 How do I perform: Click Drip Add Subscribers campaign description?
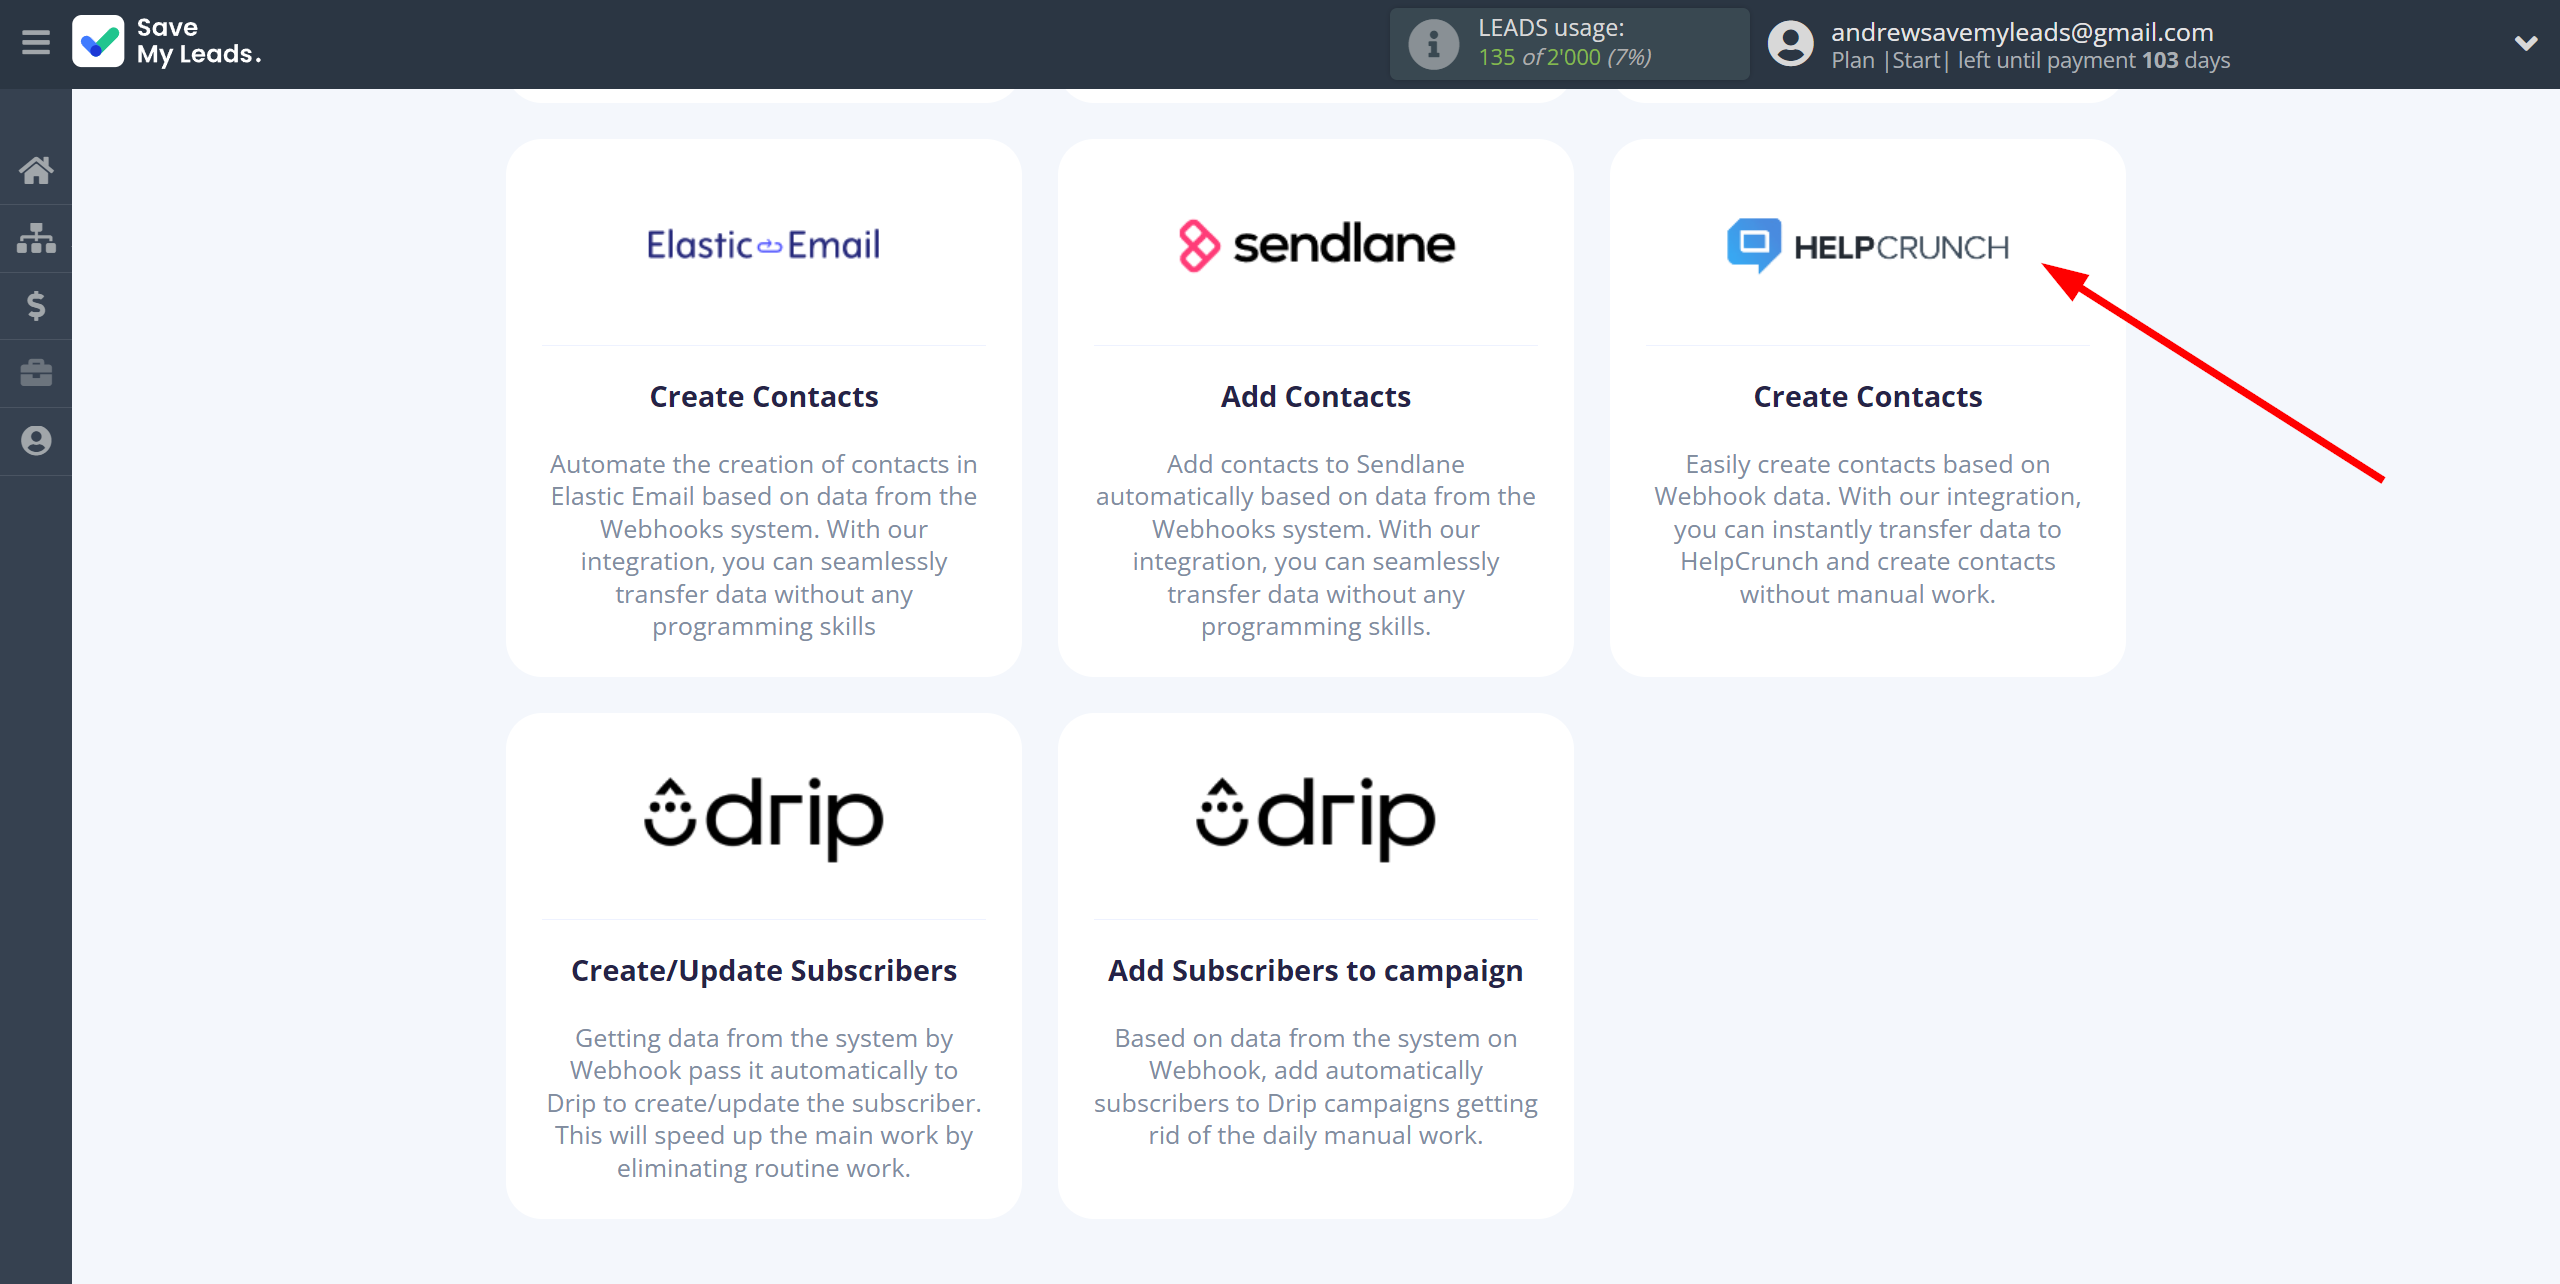click(1316, 1087)
